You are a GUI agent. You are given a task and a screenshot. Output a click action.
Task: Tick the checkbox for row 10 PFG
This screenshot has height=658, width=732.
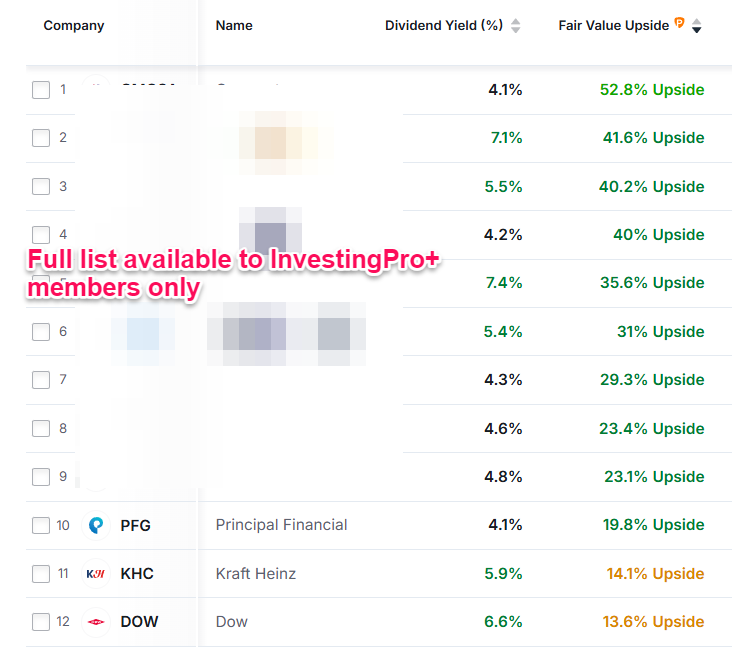click(41, 525)
